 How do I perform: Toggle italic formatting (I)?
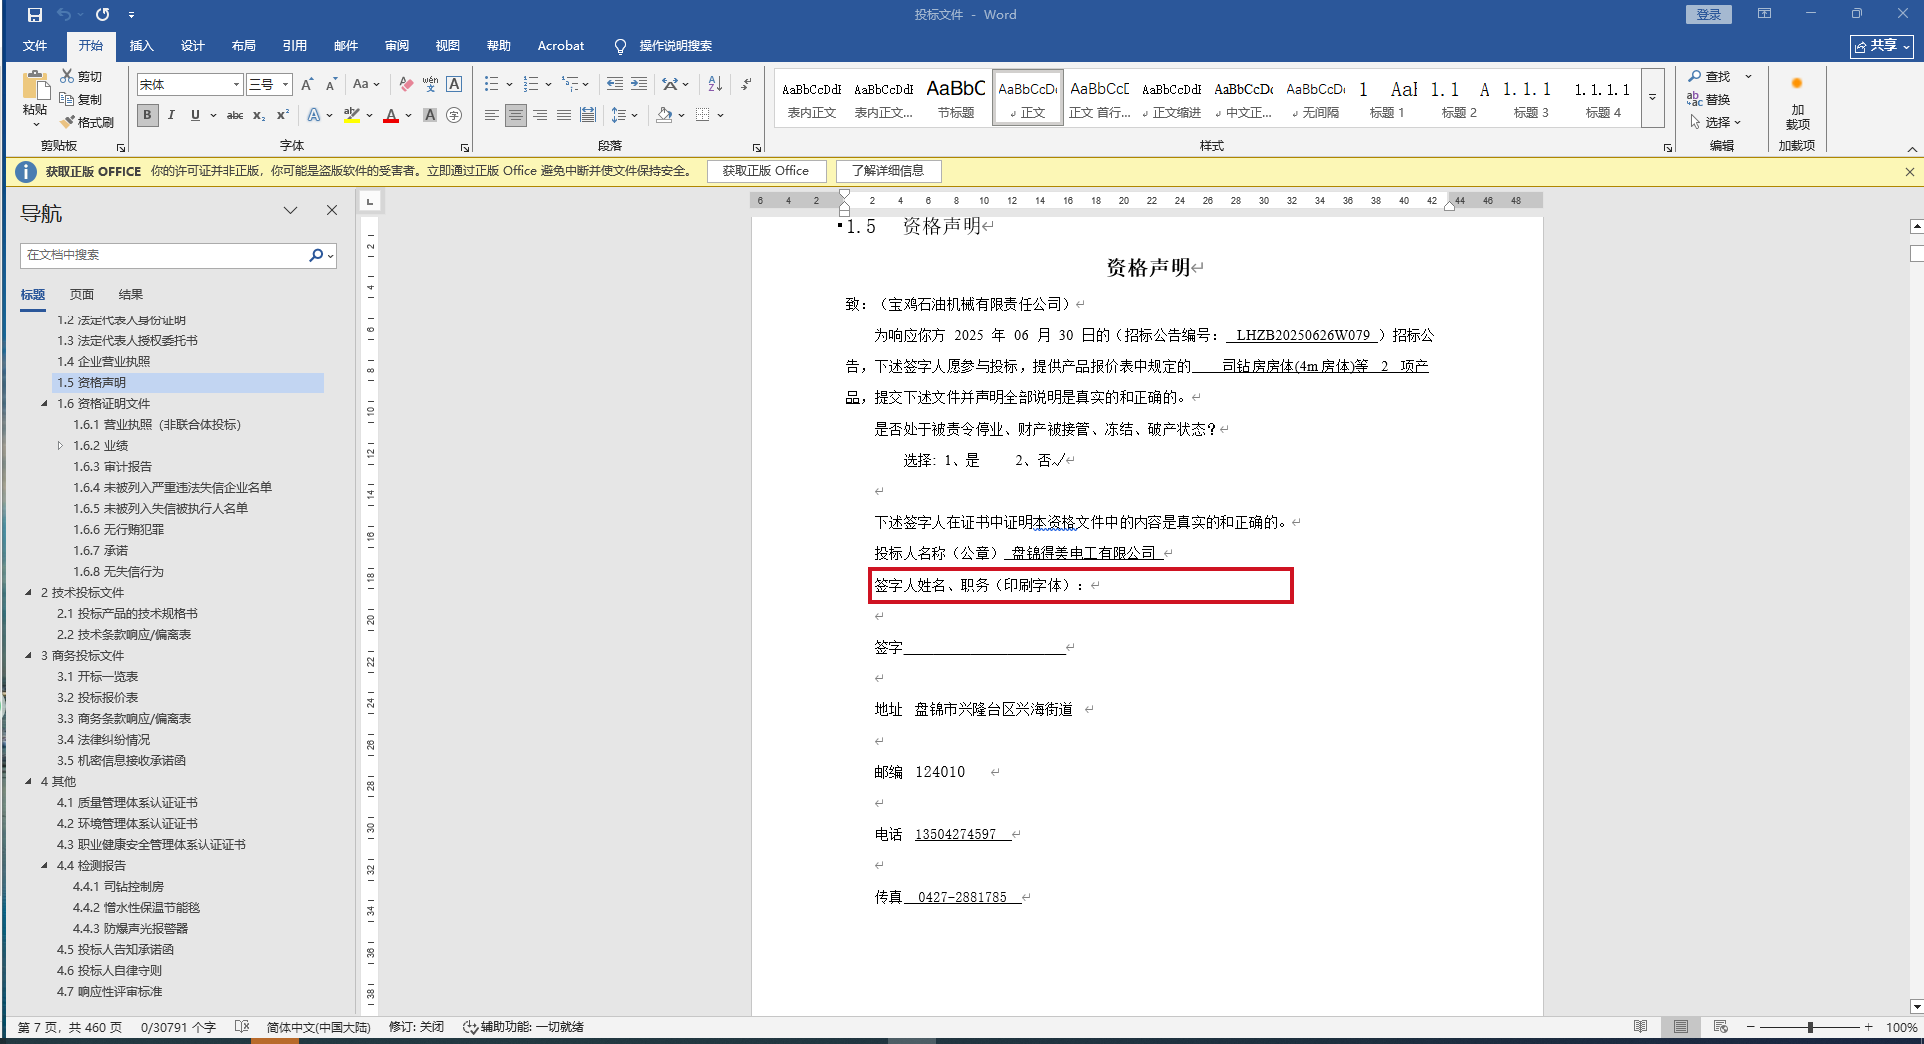[171, 115]
